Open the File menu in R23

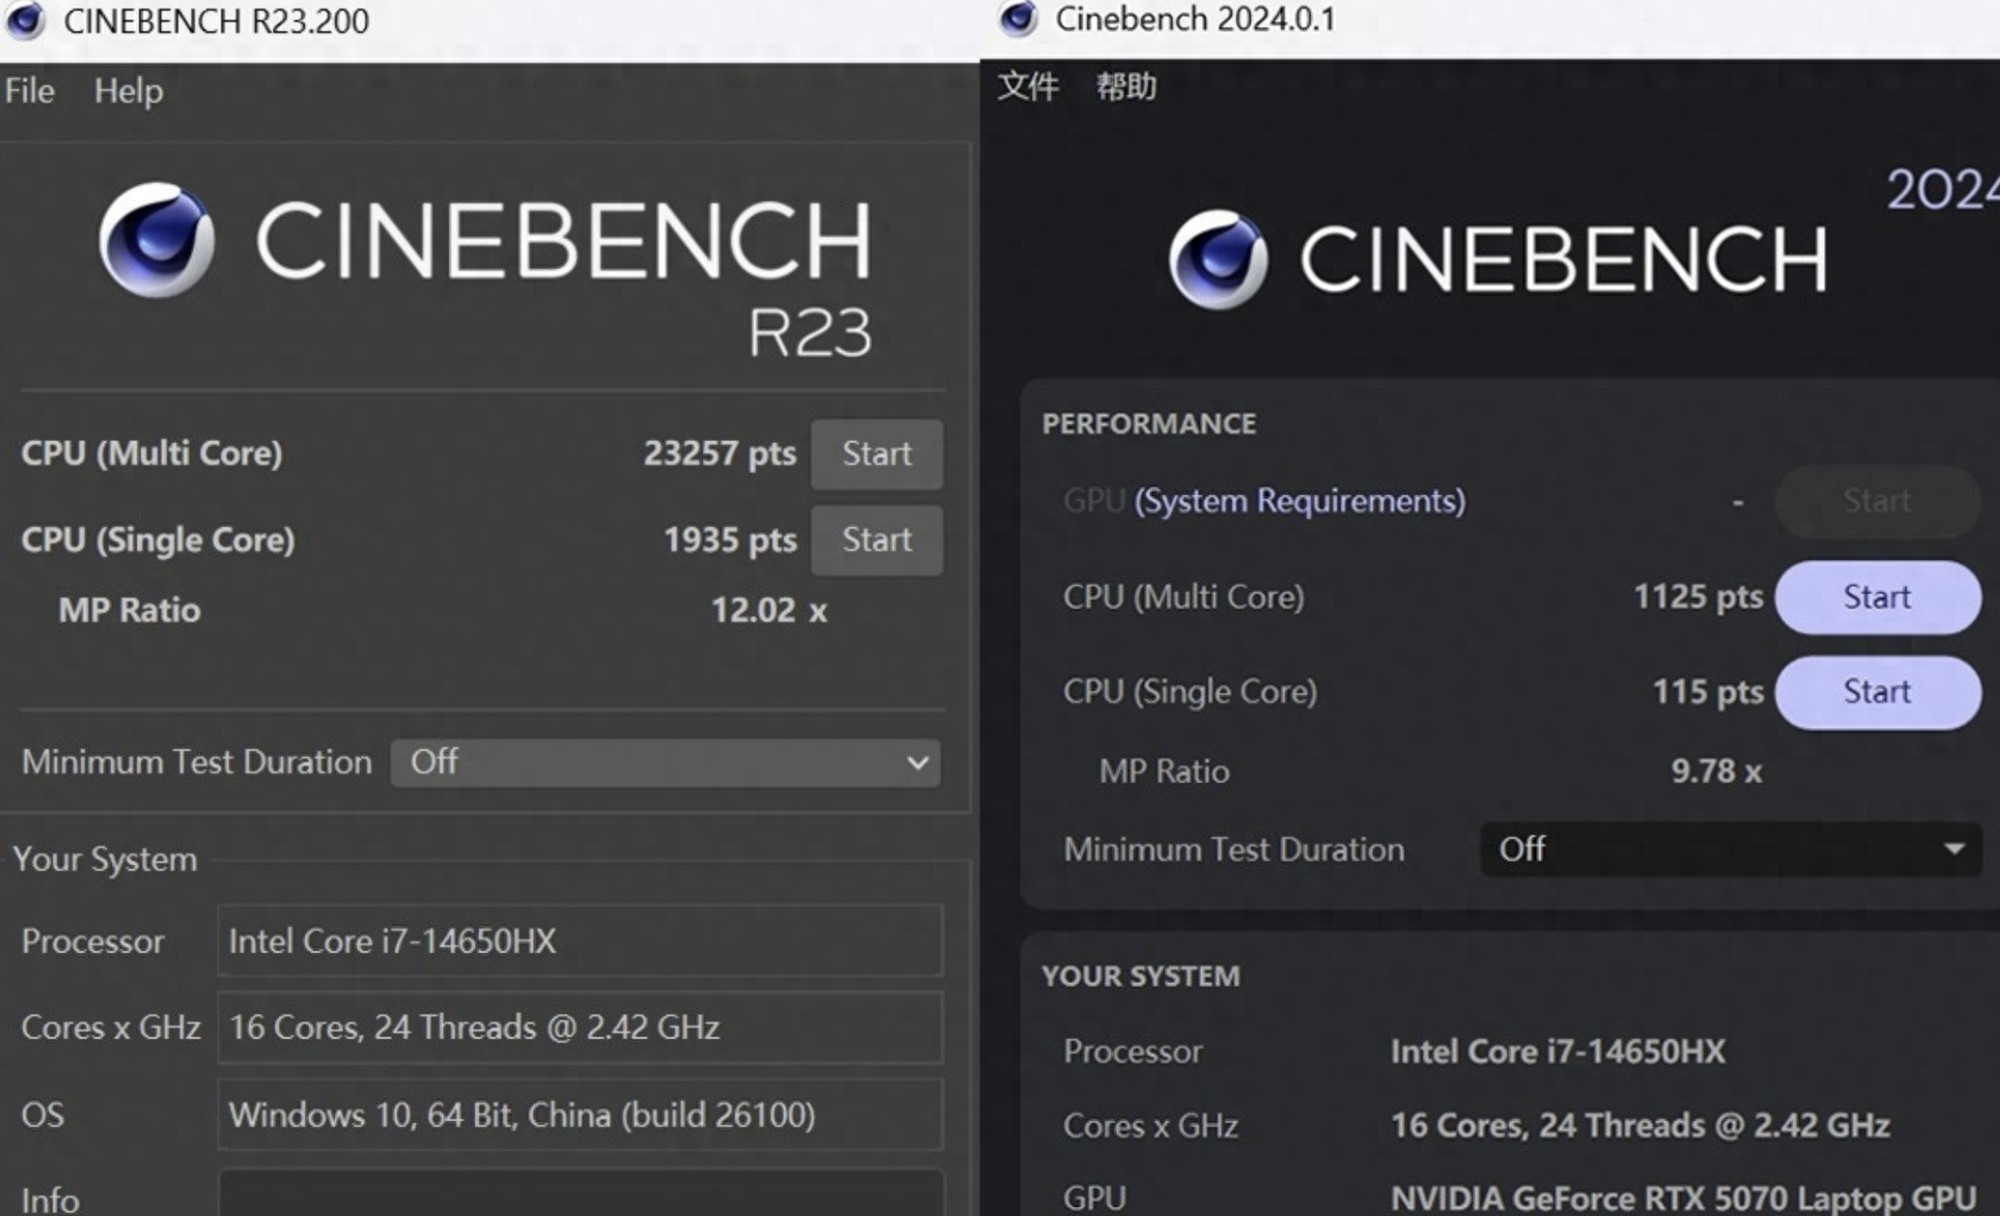(x=29, y=91)
